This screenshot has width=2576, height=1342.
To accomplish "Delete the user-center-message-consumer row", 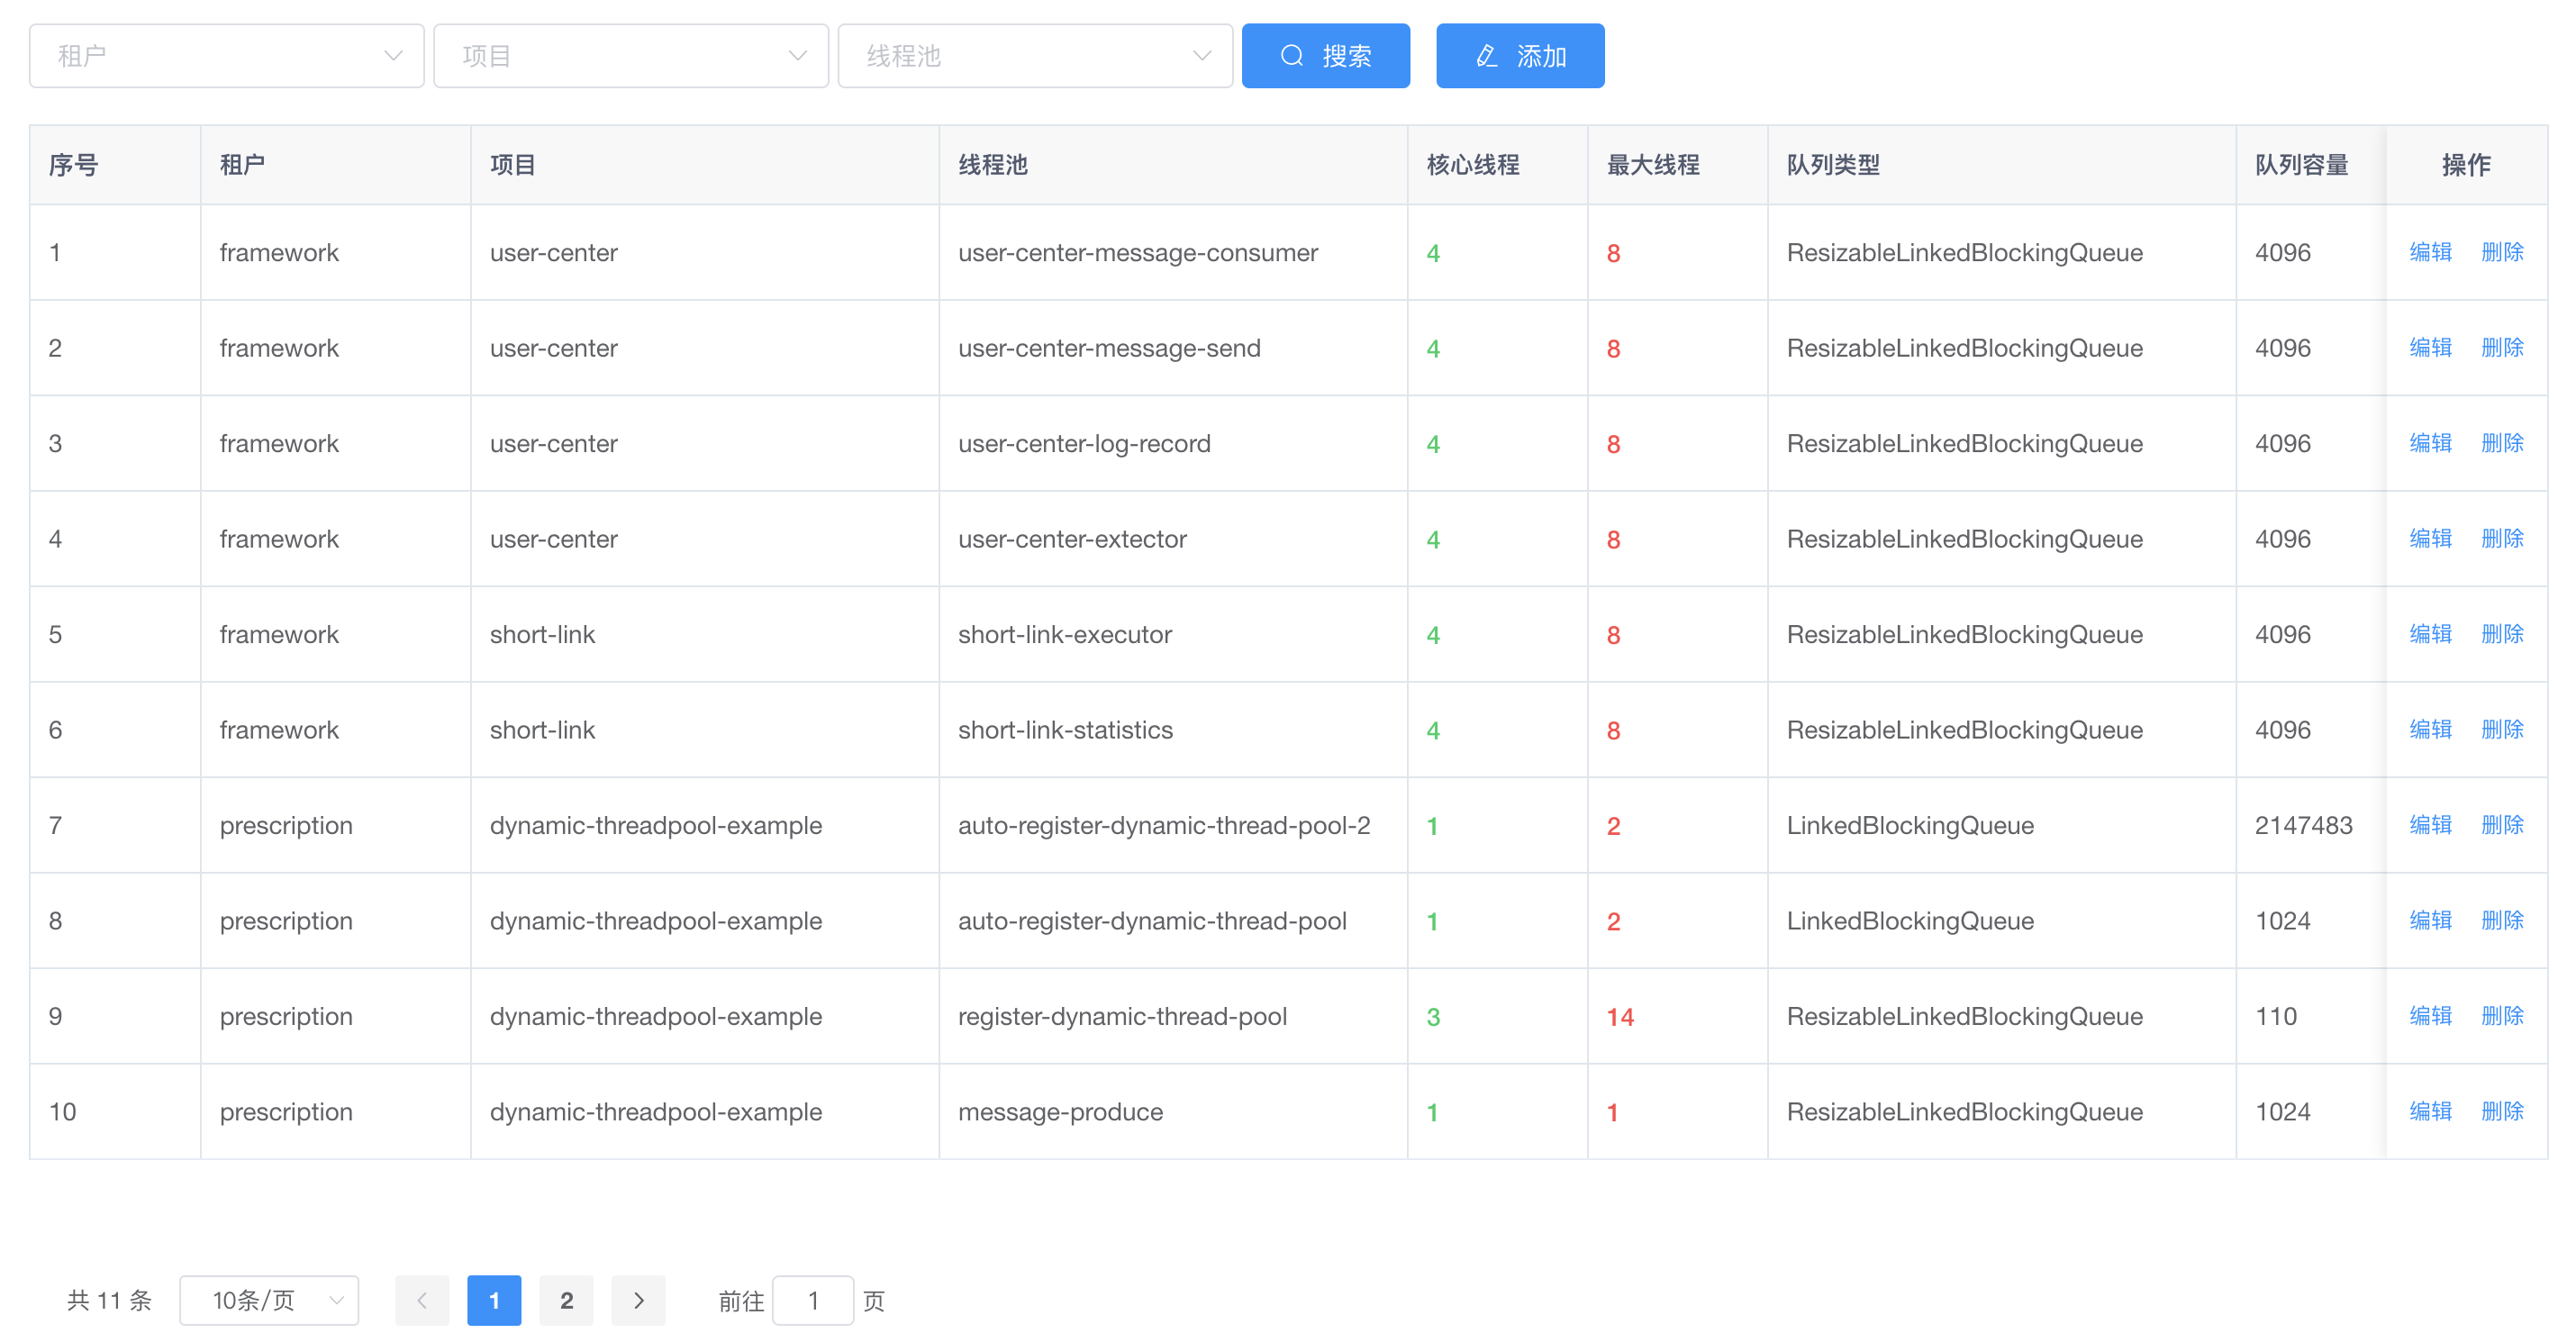I will coord(2502,252).
